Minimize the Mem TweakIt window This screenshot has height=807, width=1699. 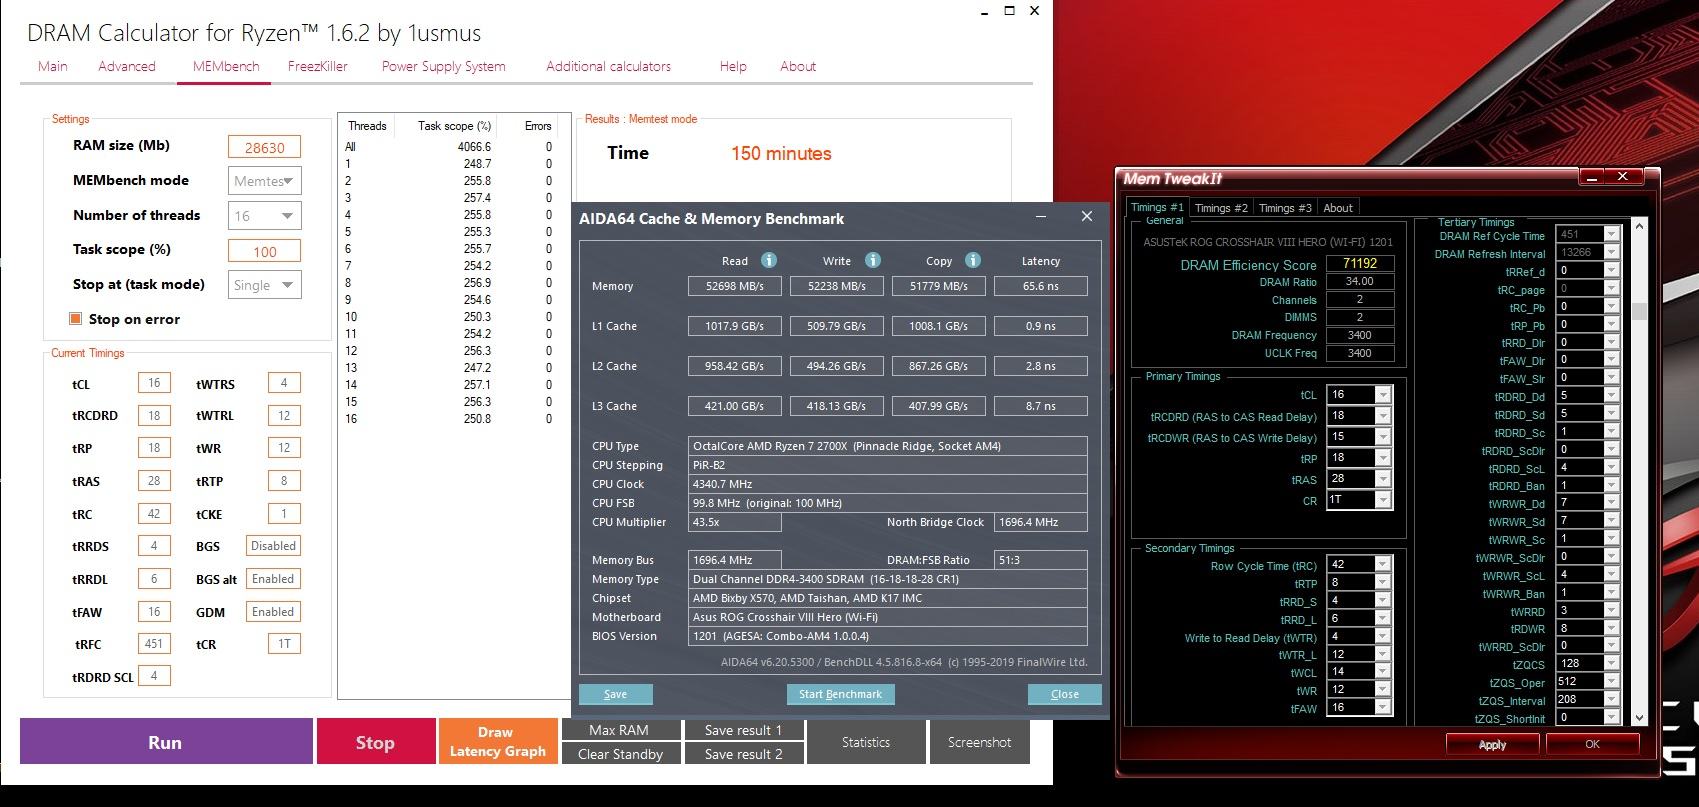(1592, 177)
